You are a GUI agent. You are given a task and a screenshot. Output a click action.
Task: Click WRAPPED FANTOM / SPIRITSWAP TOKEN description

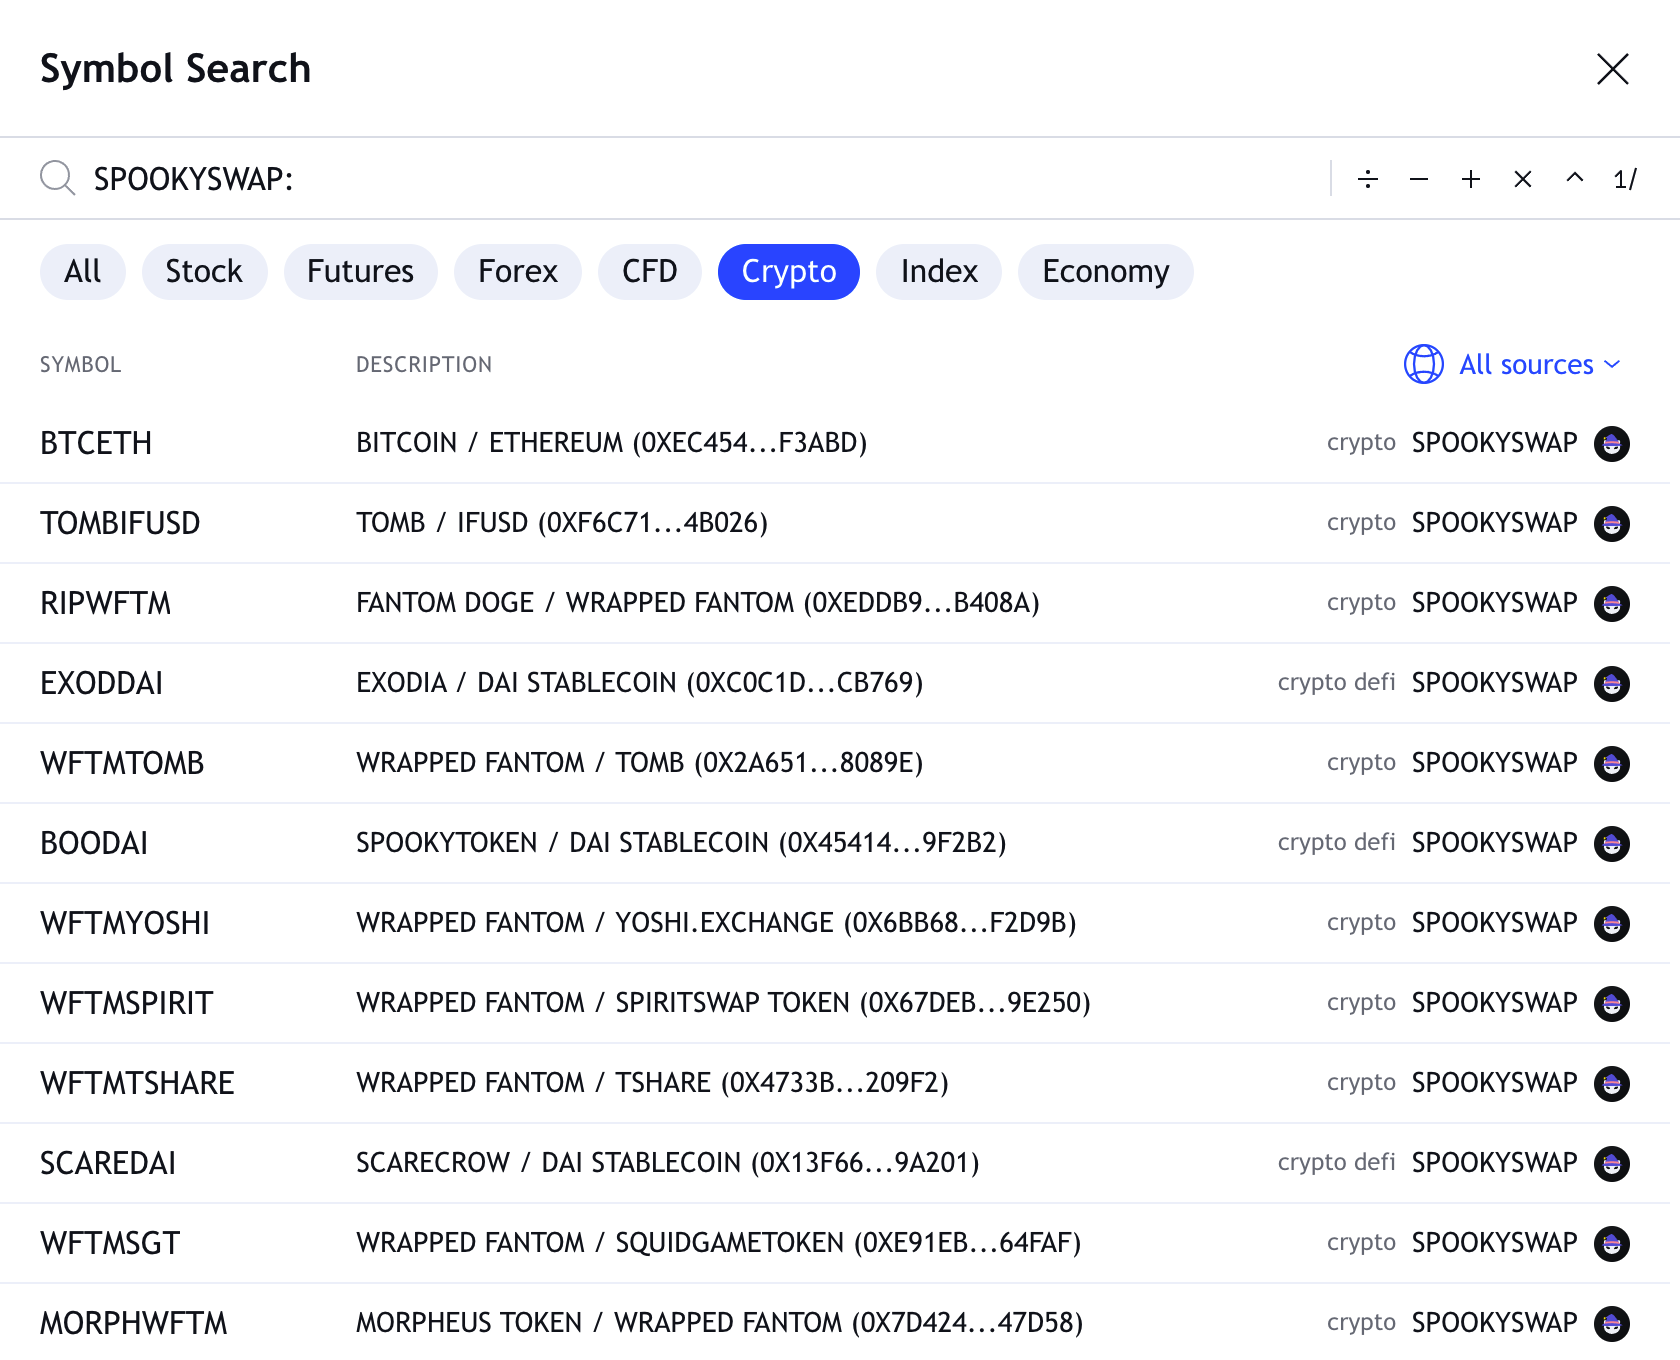tap(723, 1003)
